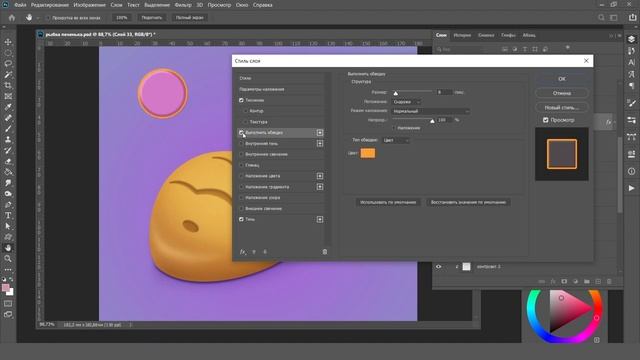The image size is (640, 360).
Task: Open the search icon at top right
Action: click(601, 18)
